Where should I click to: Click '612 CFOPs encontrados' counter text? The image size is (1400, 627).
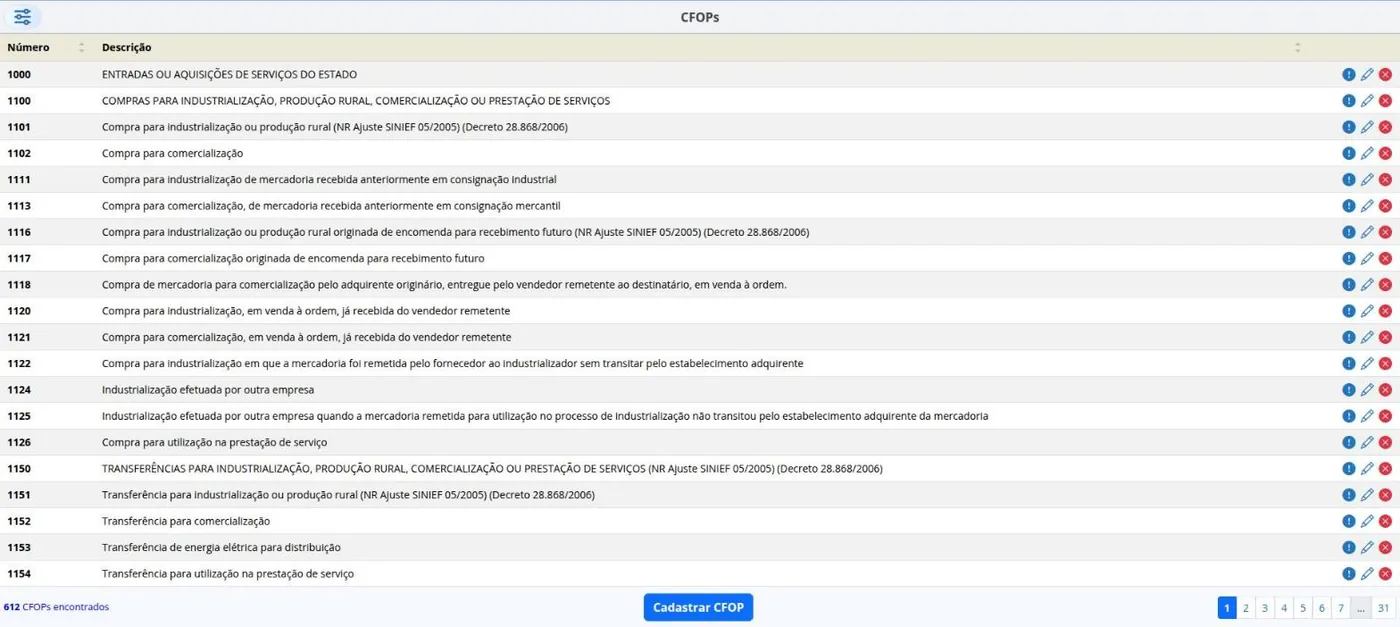click(x=56, y=607)
